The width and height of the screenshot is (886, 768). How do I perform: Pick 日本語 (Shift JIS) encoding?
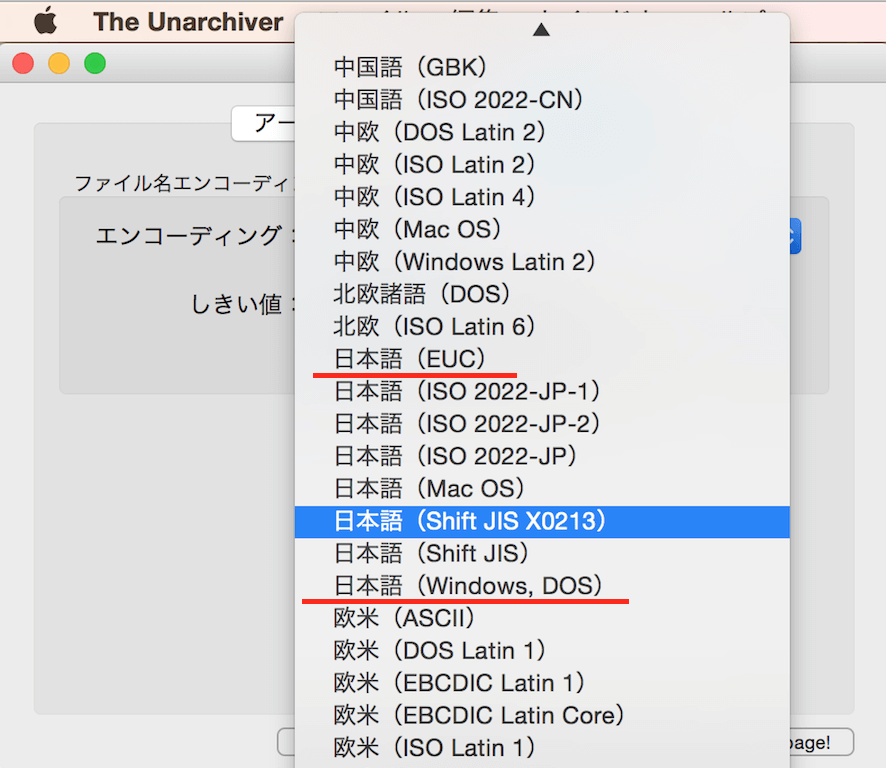pyautogui.click(x=542, y=553)
